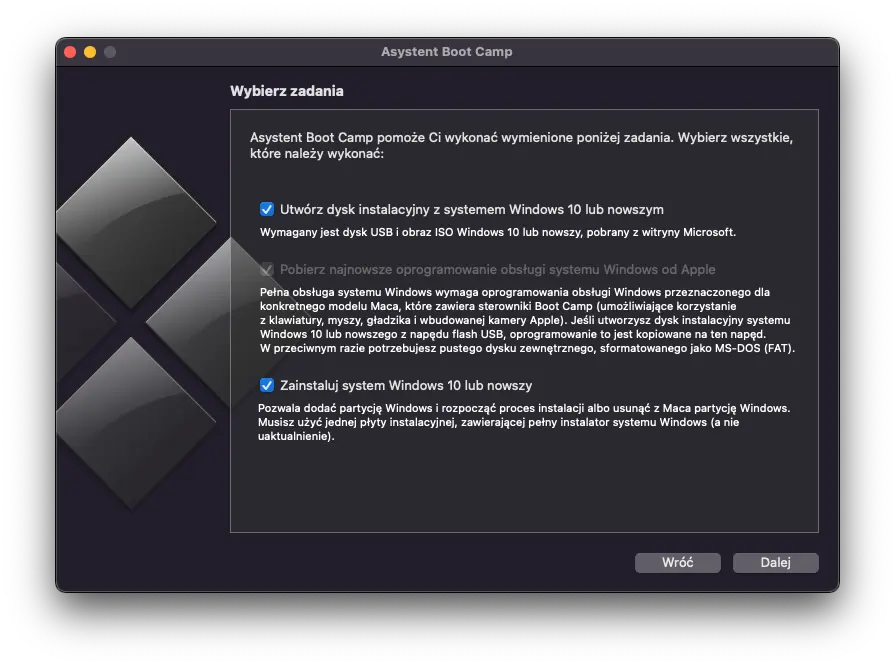Viewport: 895px width, 666px height.
Task: Click the partial left diamond of the logo
Action: (x=68, y=310)
